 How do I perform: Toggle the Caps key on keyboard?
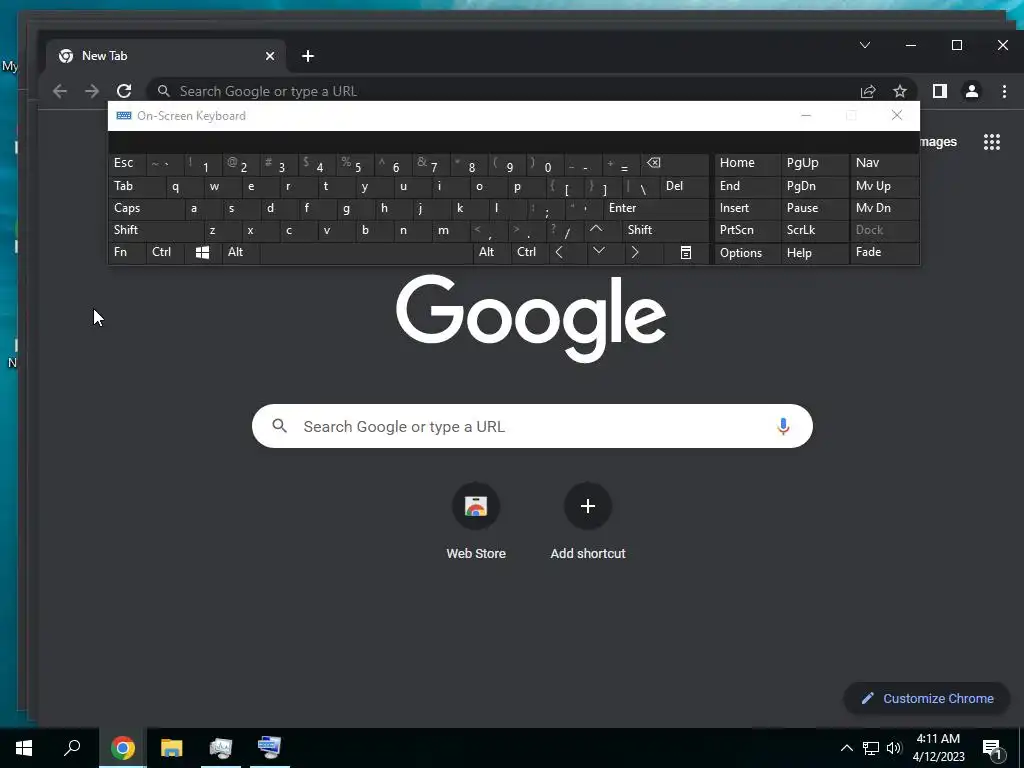[x=146, y=208]
